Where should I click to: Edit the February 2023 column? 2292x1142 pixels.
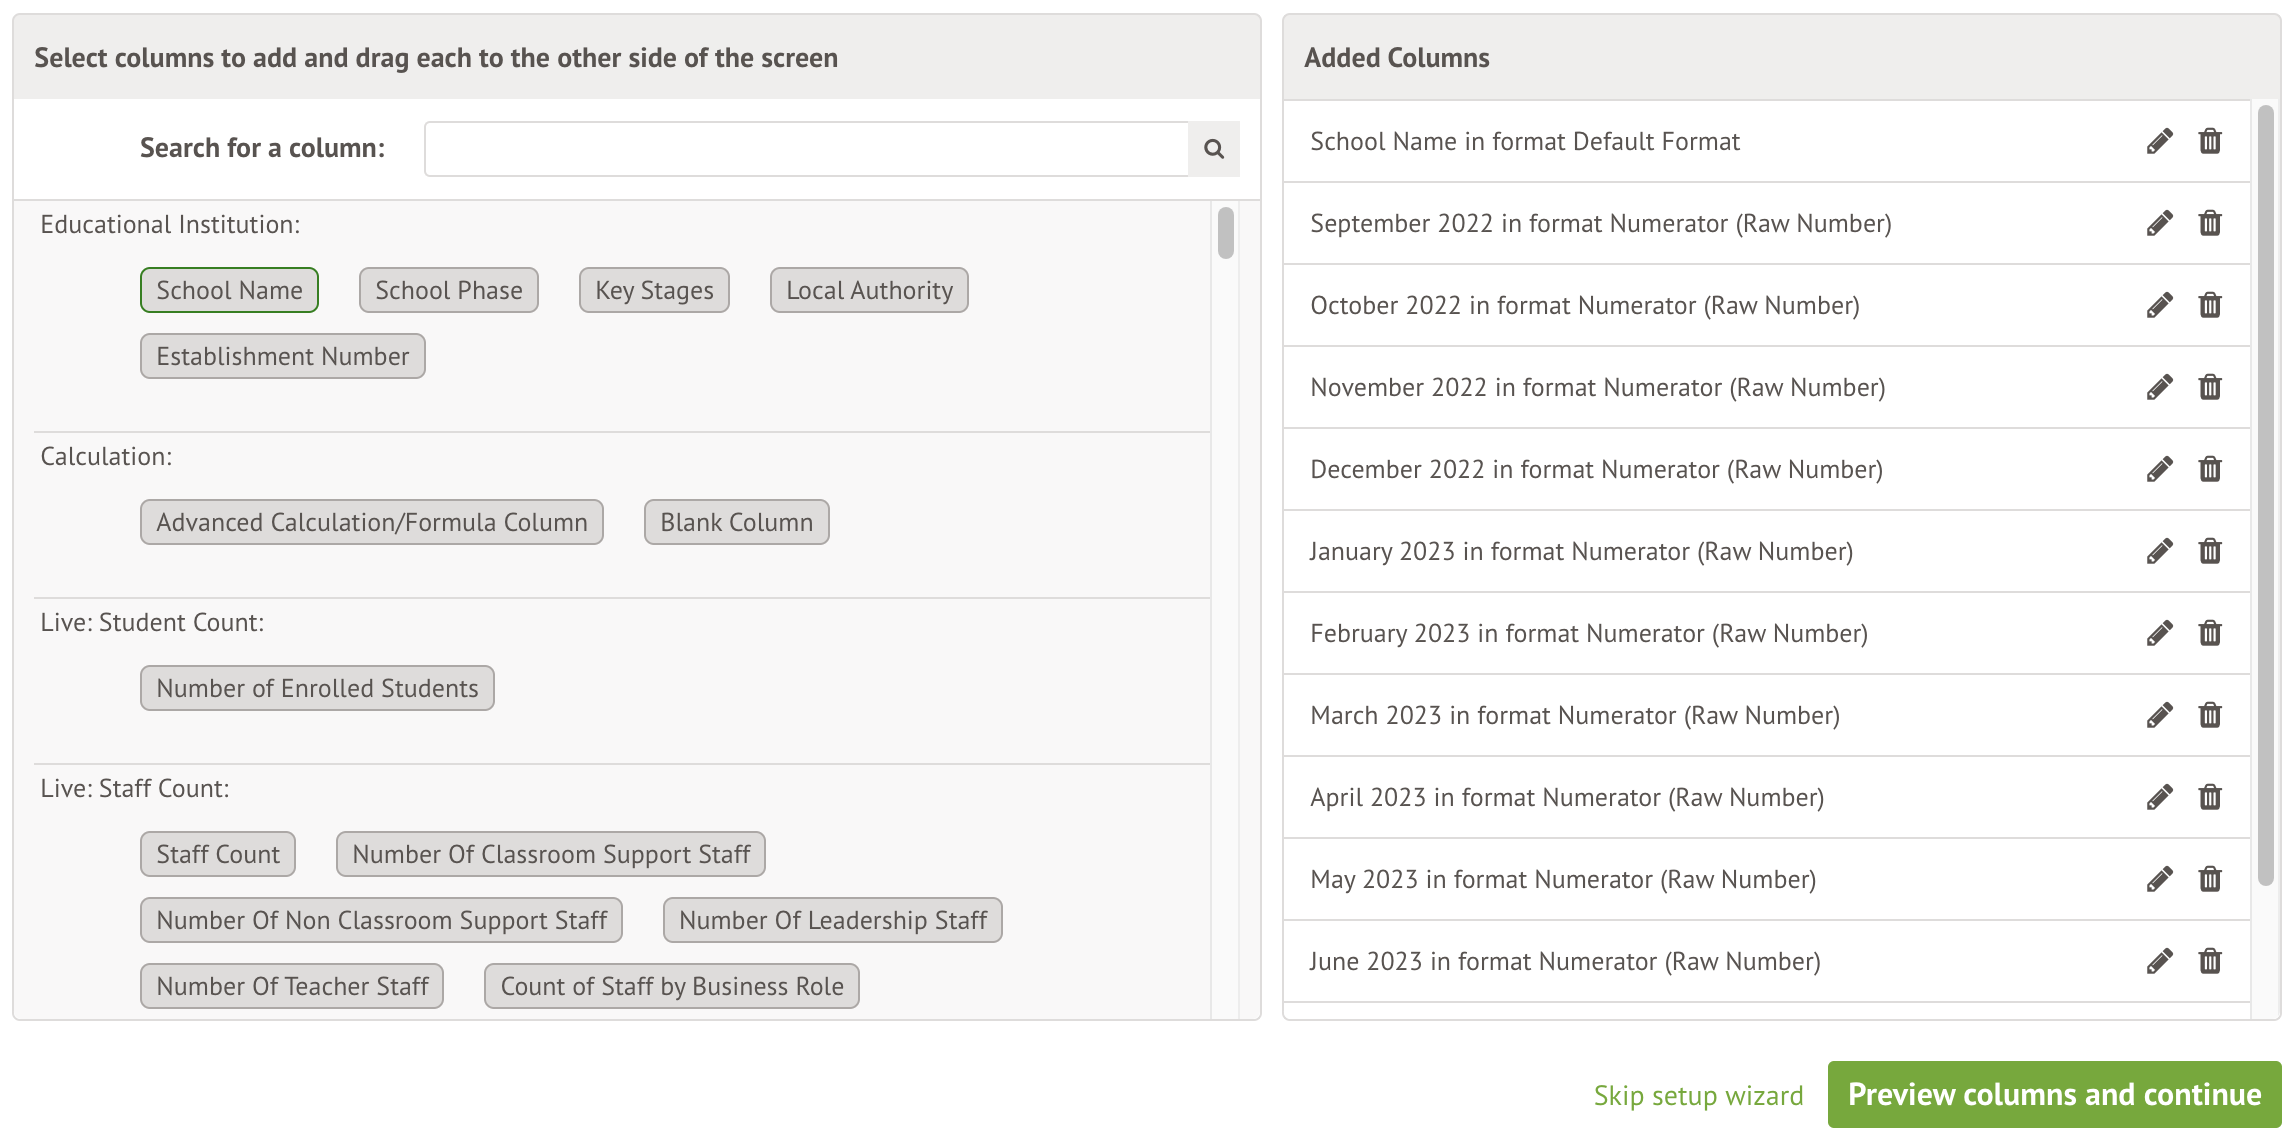pos(2159,633)
